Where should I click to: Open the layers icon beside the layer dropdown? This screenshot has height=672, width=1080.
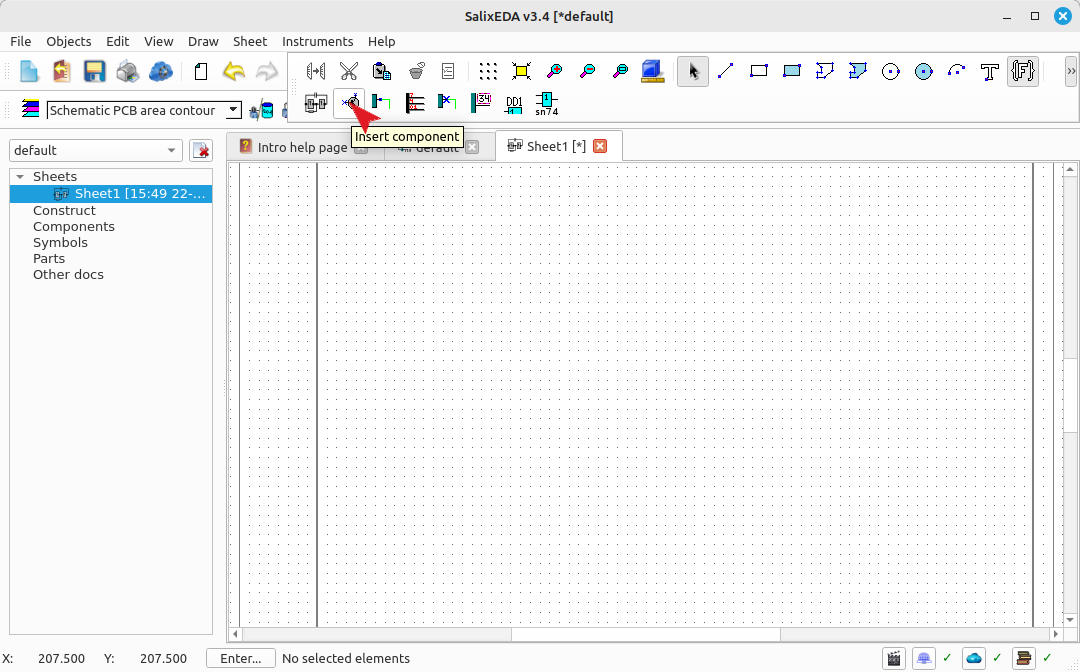30,109
